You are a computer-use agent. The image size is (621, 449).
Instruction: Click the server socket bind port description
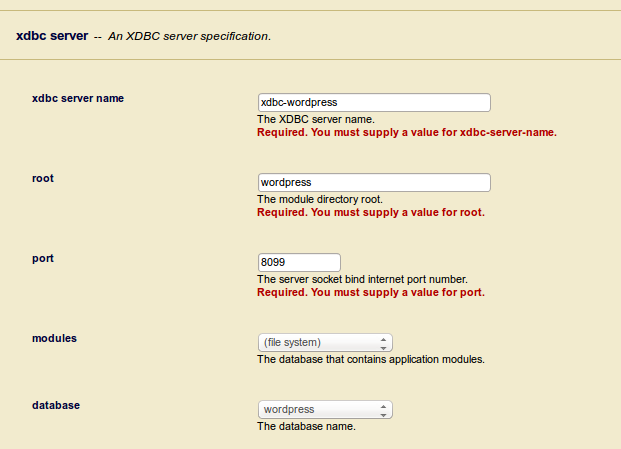362,279
